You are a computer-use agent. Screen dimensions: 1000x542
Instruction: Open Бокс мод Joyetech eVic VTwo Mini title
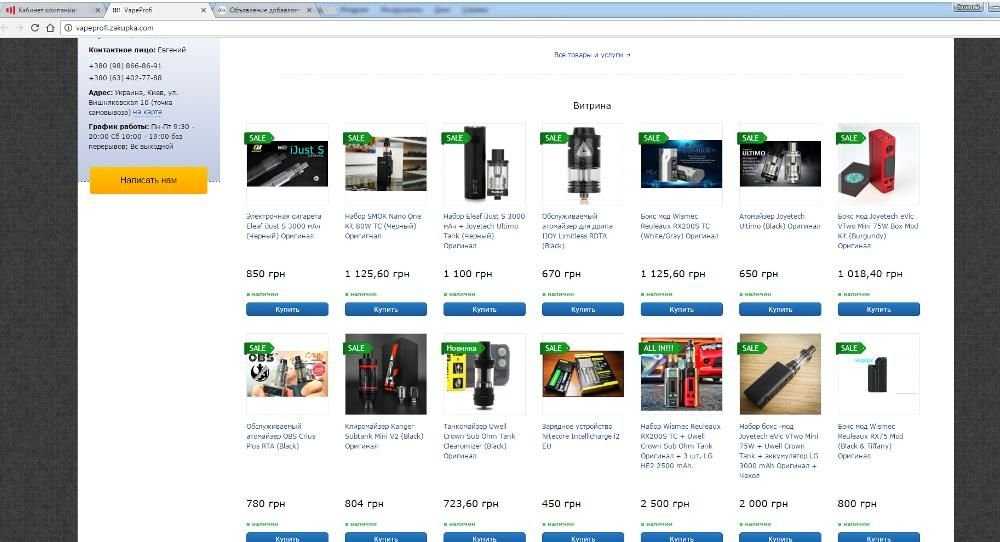click(878, 231)
